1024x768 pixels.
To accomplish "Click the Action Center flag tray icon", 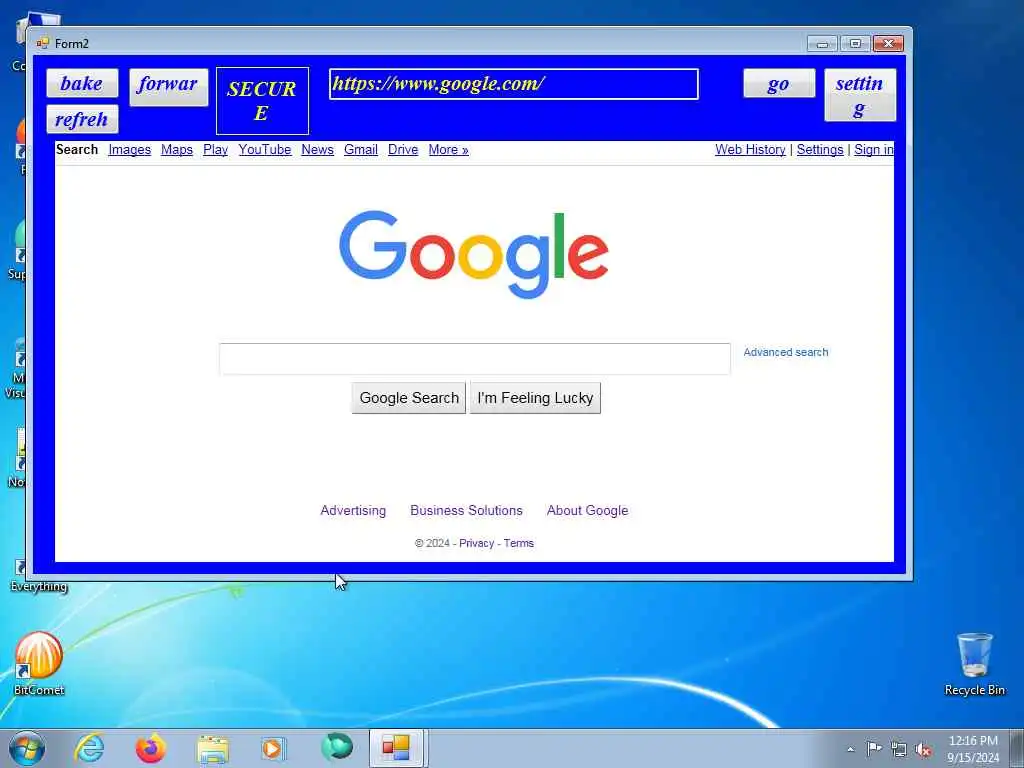I will pyautogui.click(x=874, y=748).
